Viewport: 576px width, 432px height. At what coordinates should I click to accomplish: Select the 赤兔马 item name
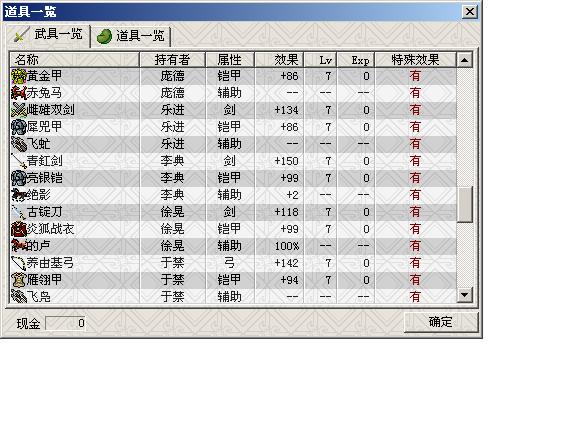pos(44,93)
